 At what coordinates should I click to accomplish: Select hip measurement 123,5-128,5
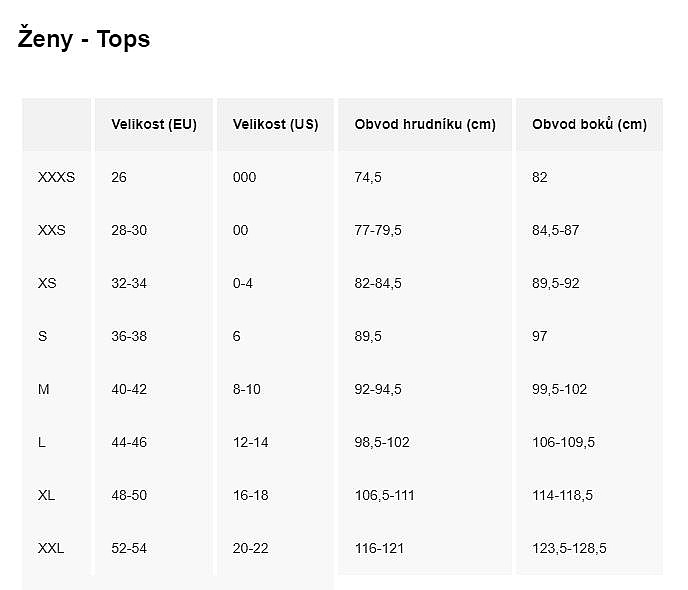569,548
